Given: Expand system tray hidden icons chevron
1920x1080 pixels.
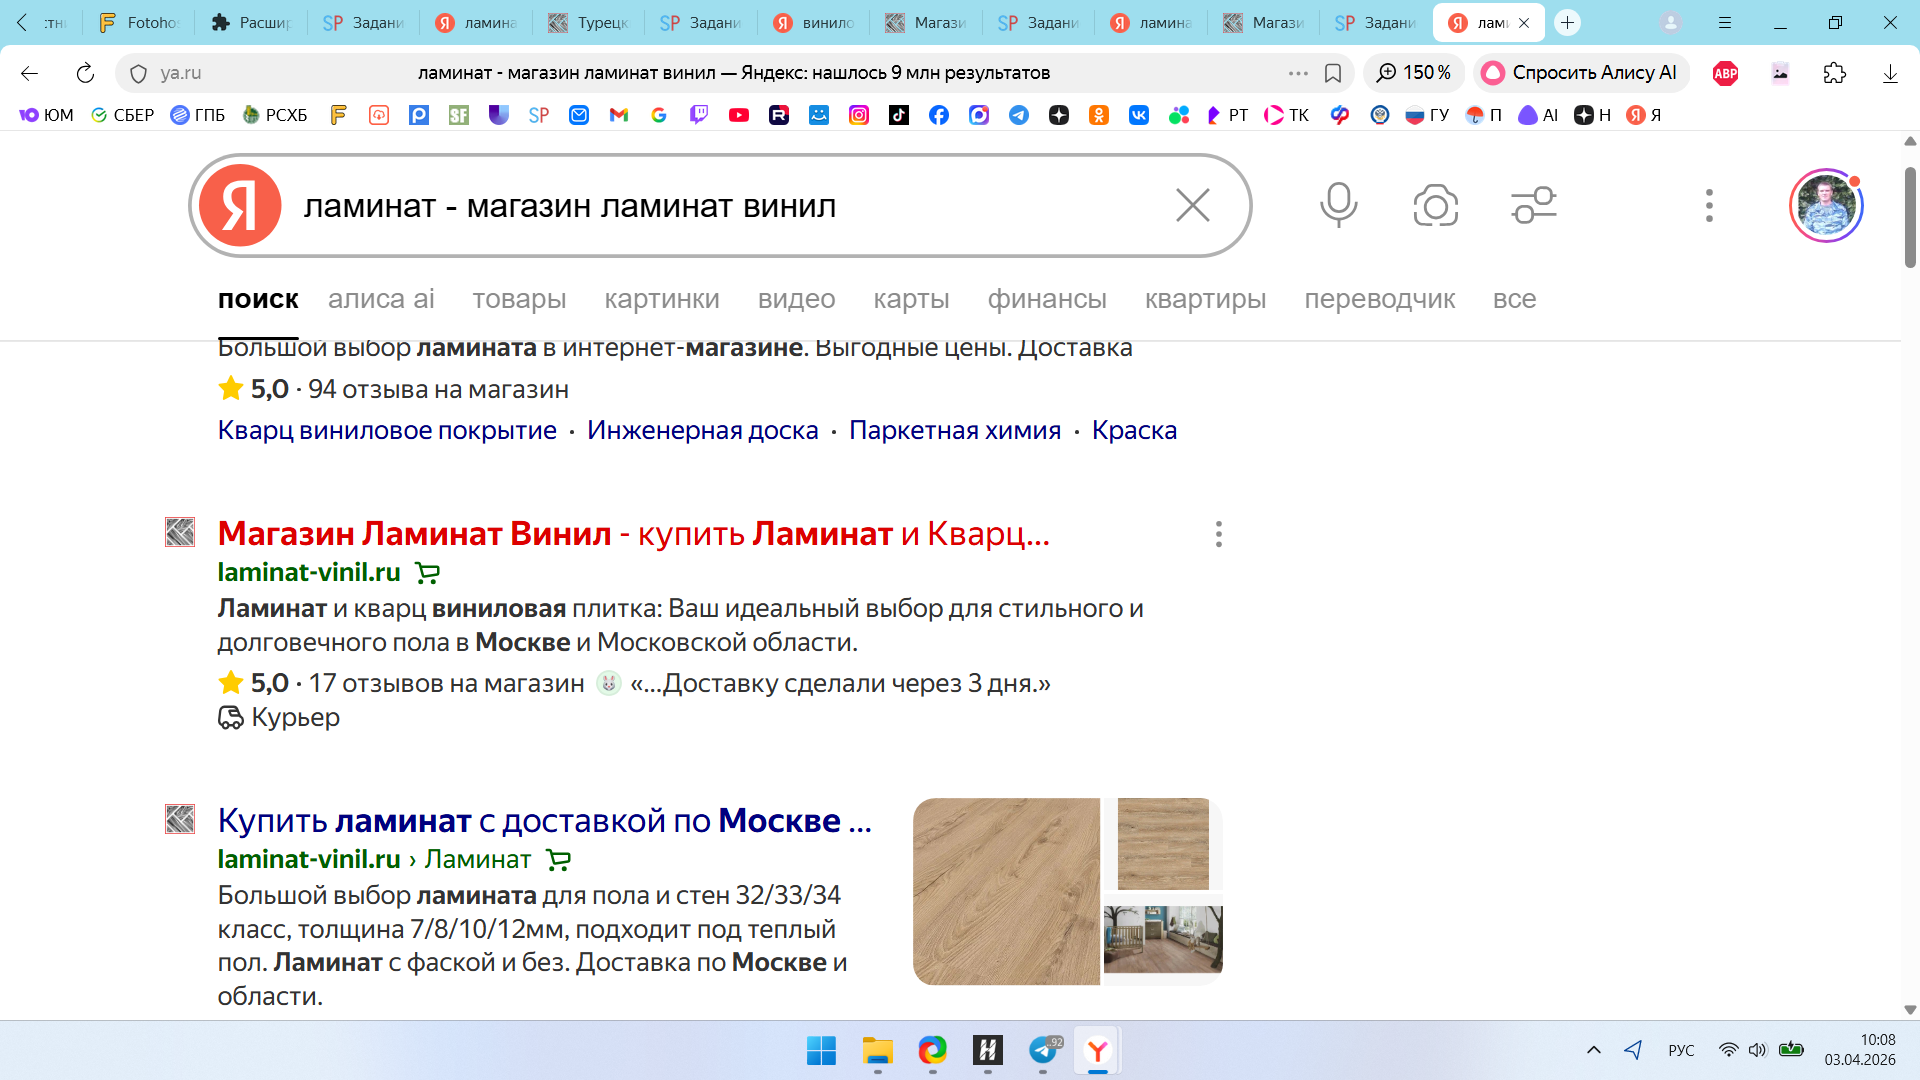Looking at the screenshot, I should click(1593, 1050).
